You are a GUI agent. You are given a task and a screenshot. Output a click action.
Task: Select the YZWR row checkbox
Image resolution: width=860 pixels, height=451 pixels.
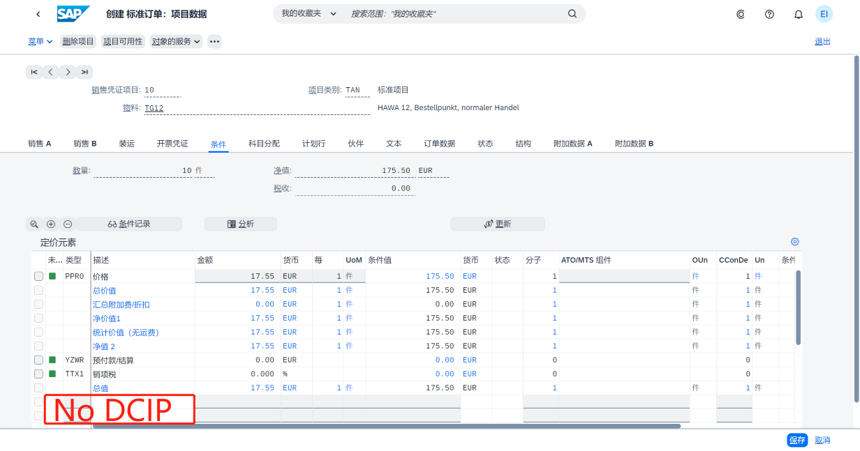(x=39, y=360)
